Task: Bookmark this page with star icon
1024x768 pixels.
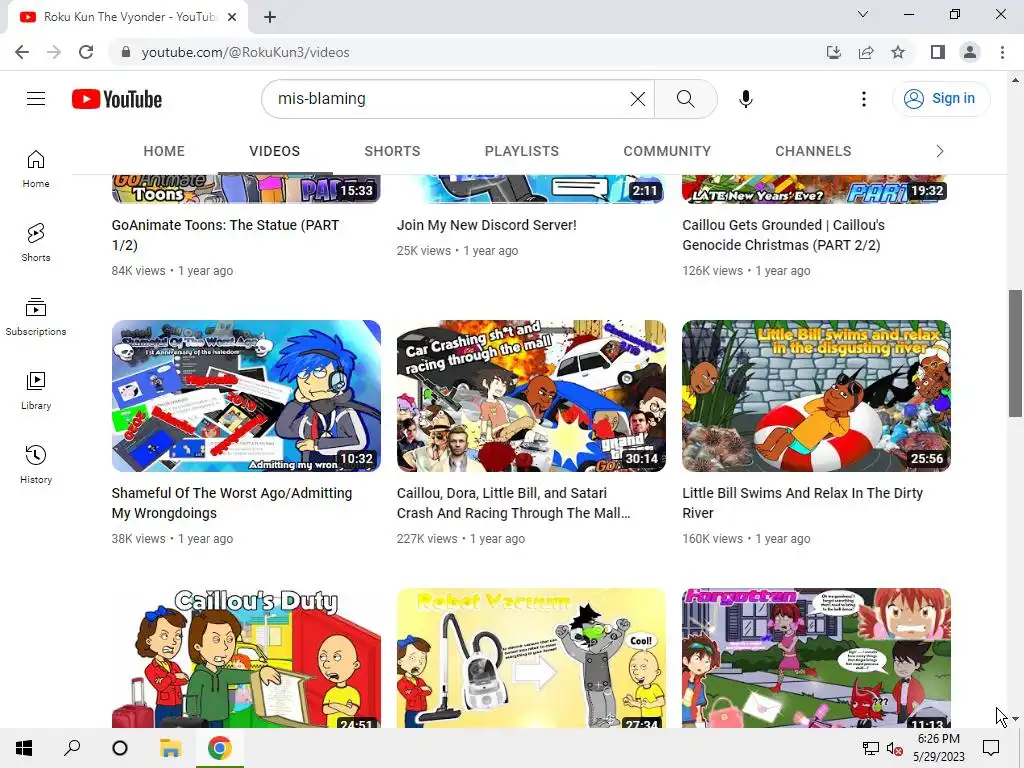Action: point(898,52)
